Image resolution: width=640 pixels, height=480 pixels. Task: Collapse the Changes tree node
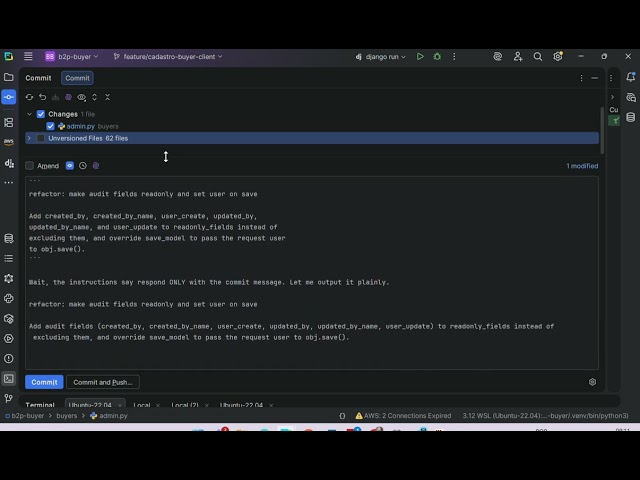29,114
